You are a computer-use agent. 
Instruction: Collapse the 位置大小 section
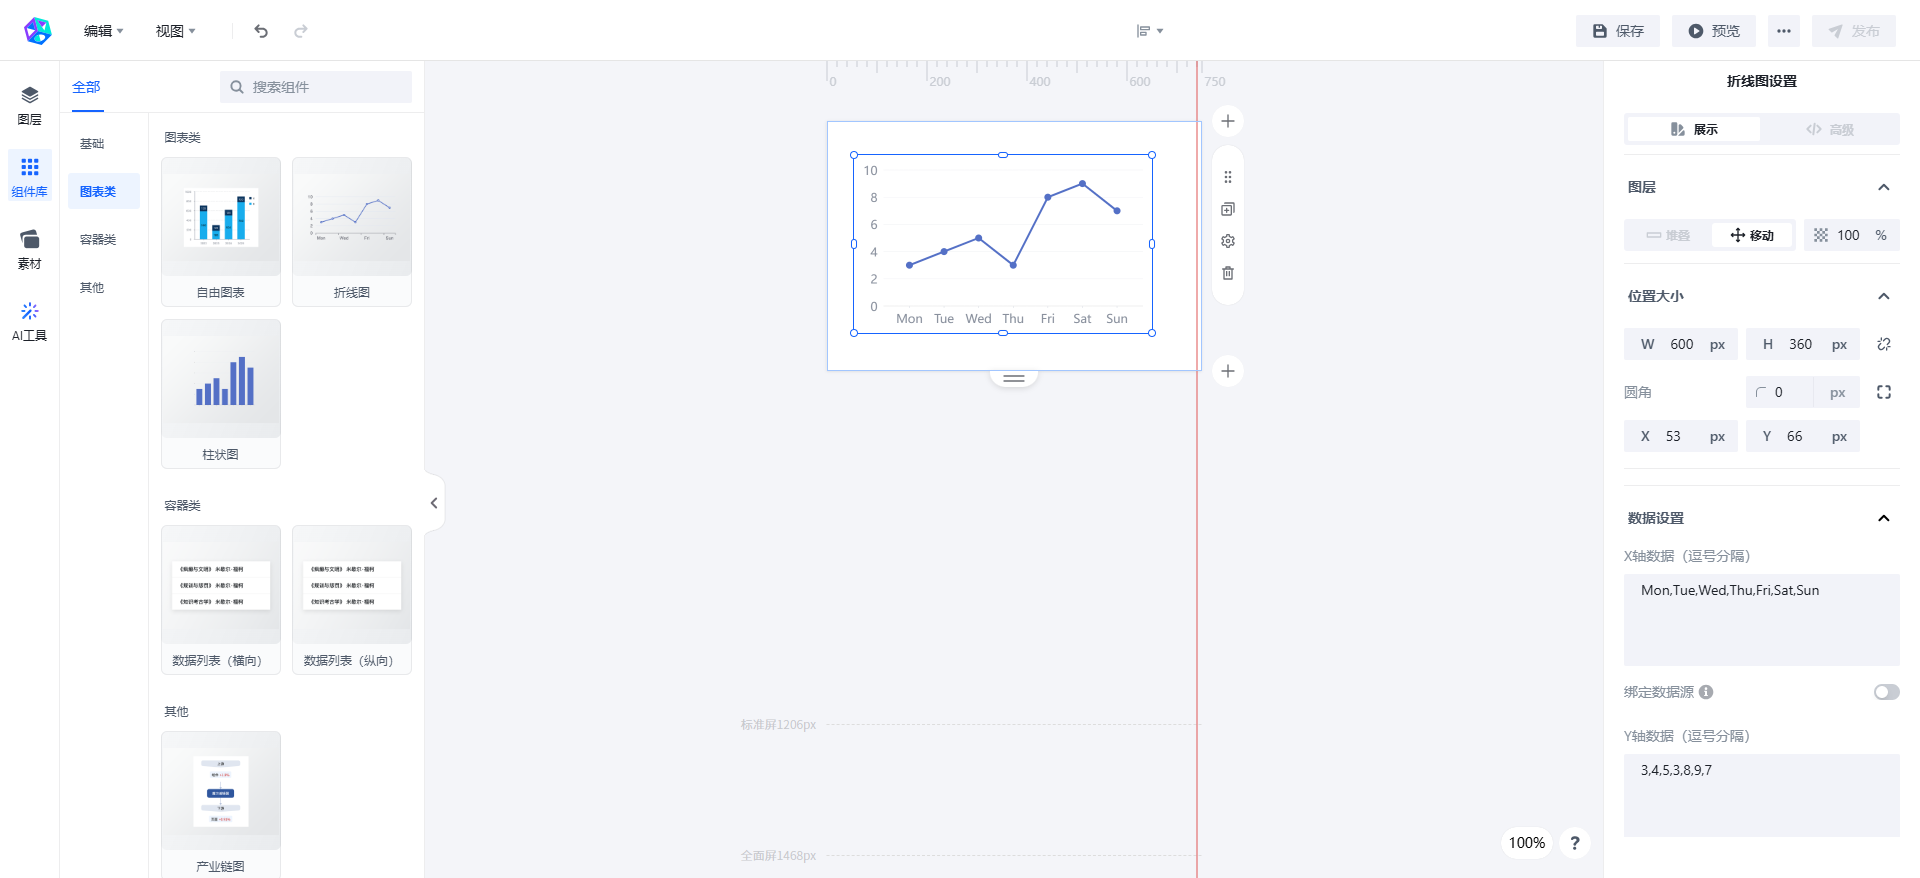(1884, 296)
